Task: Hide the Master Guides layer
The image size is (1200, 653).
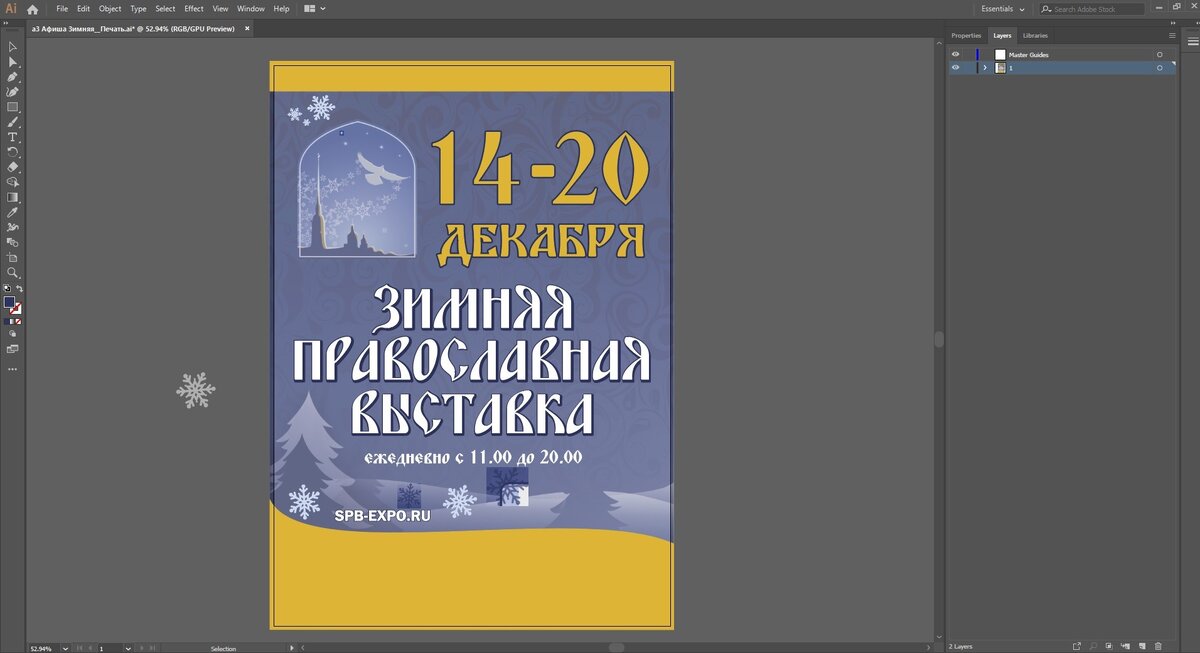Action: 955,54
